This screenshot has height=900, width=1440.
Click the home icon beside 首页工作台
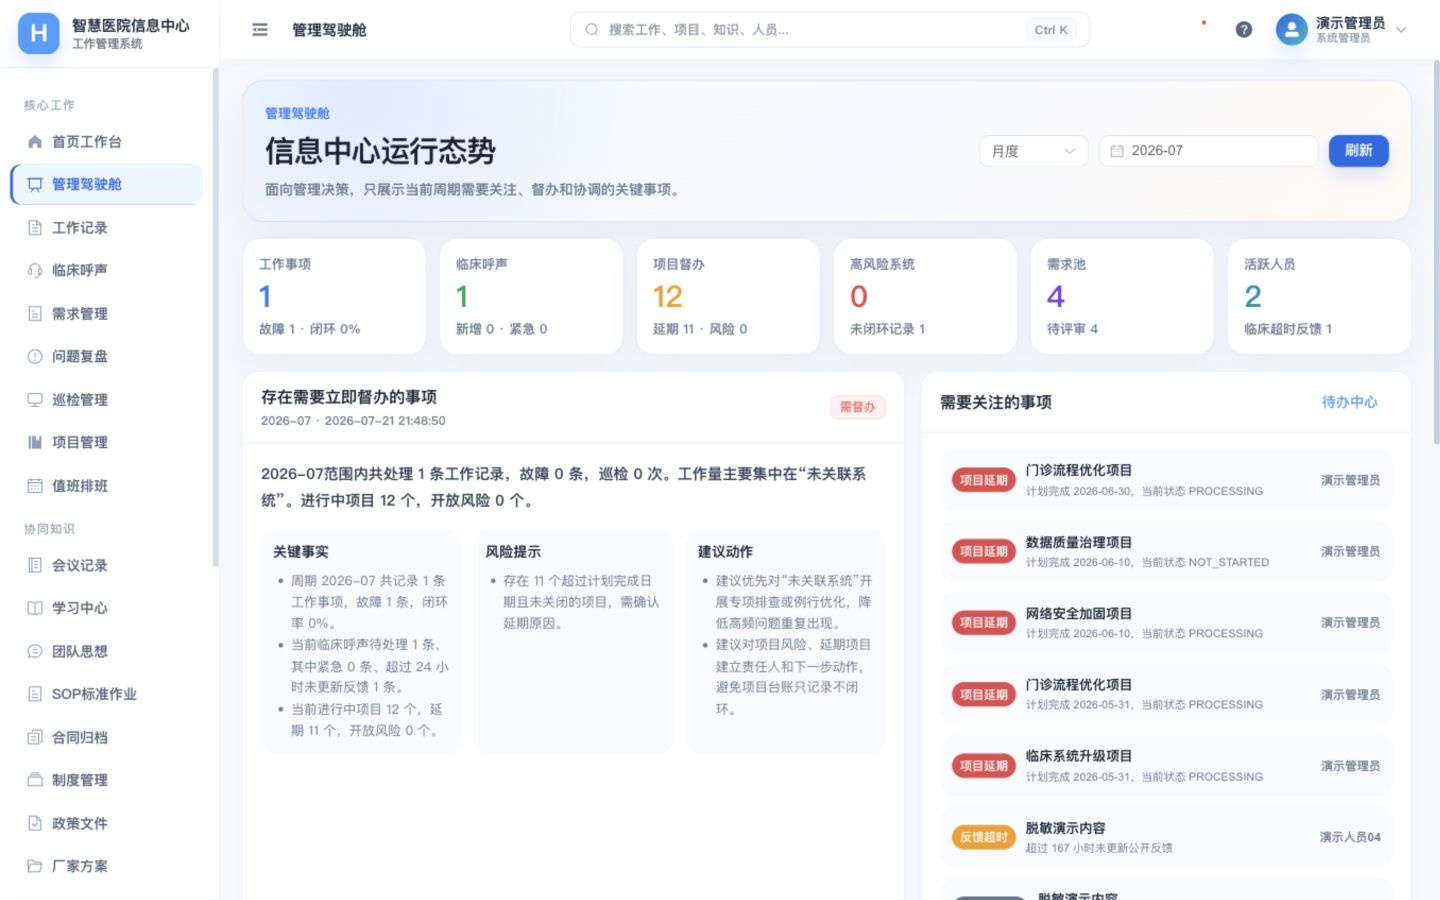coord(35,142)
